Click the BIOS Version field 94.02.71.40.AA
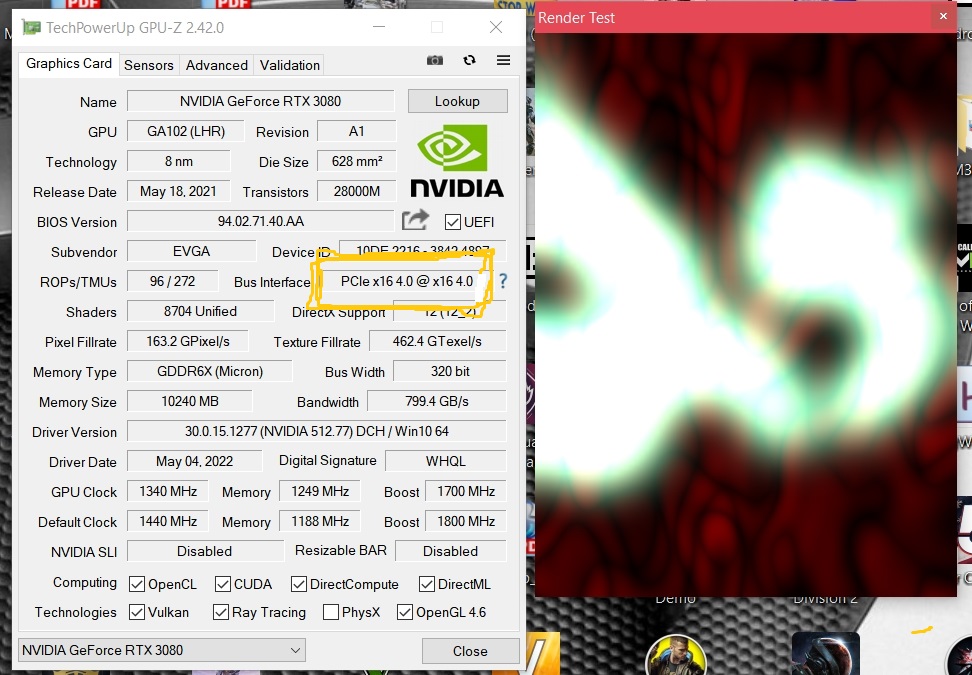 (260, 221)
